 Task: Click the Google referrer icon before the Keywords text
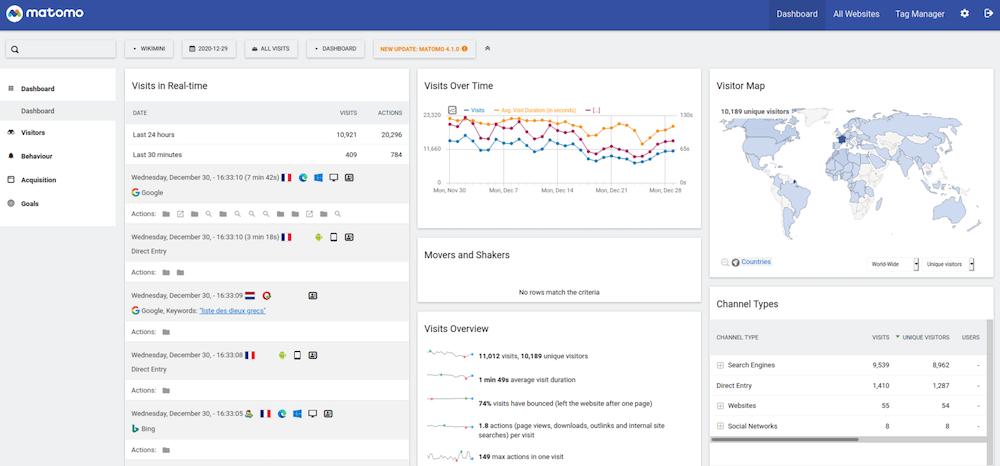[x=136, y=310]
